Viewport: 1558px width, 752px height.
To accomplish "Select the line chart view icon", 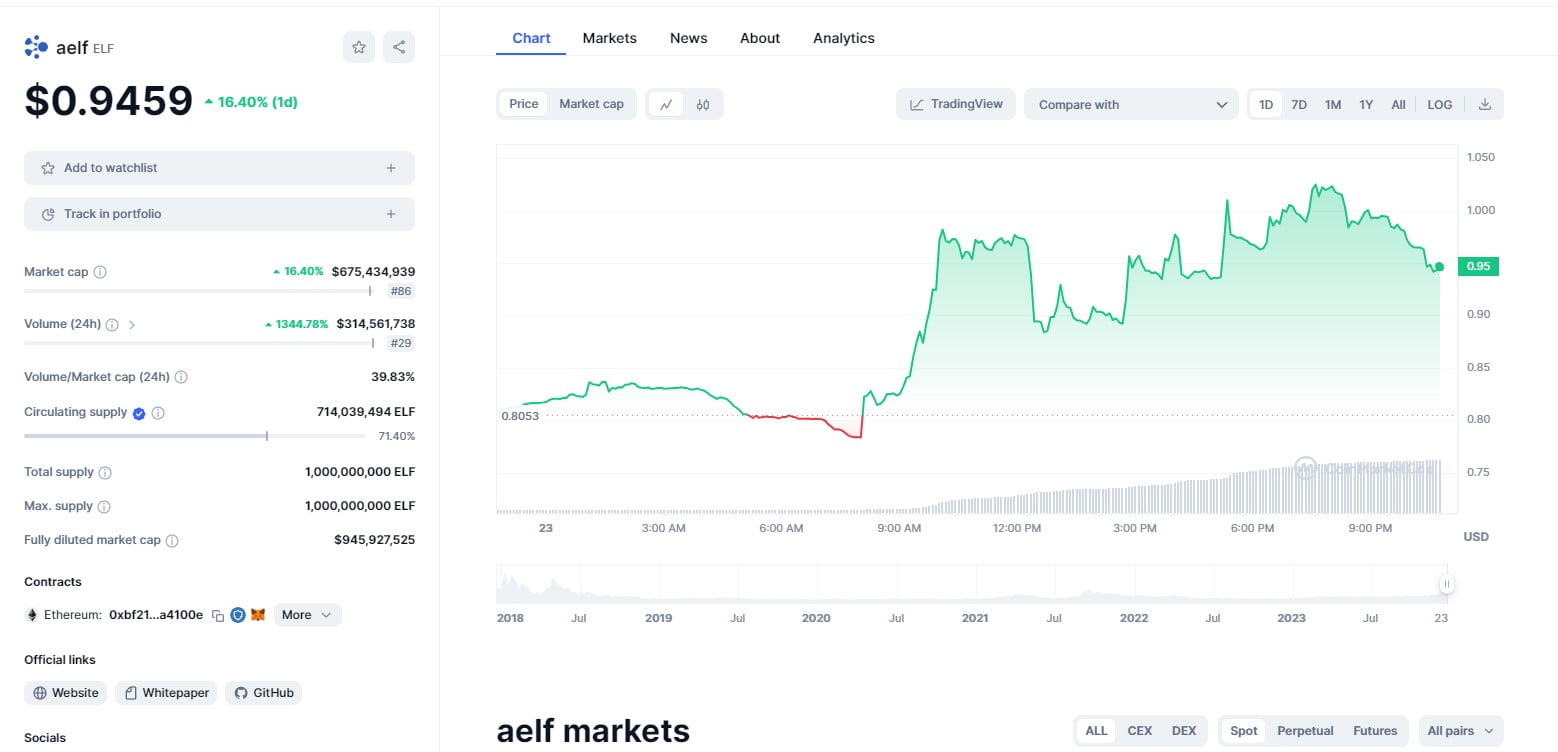I will (666, 104).
